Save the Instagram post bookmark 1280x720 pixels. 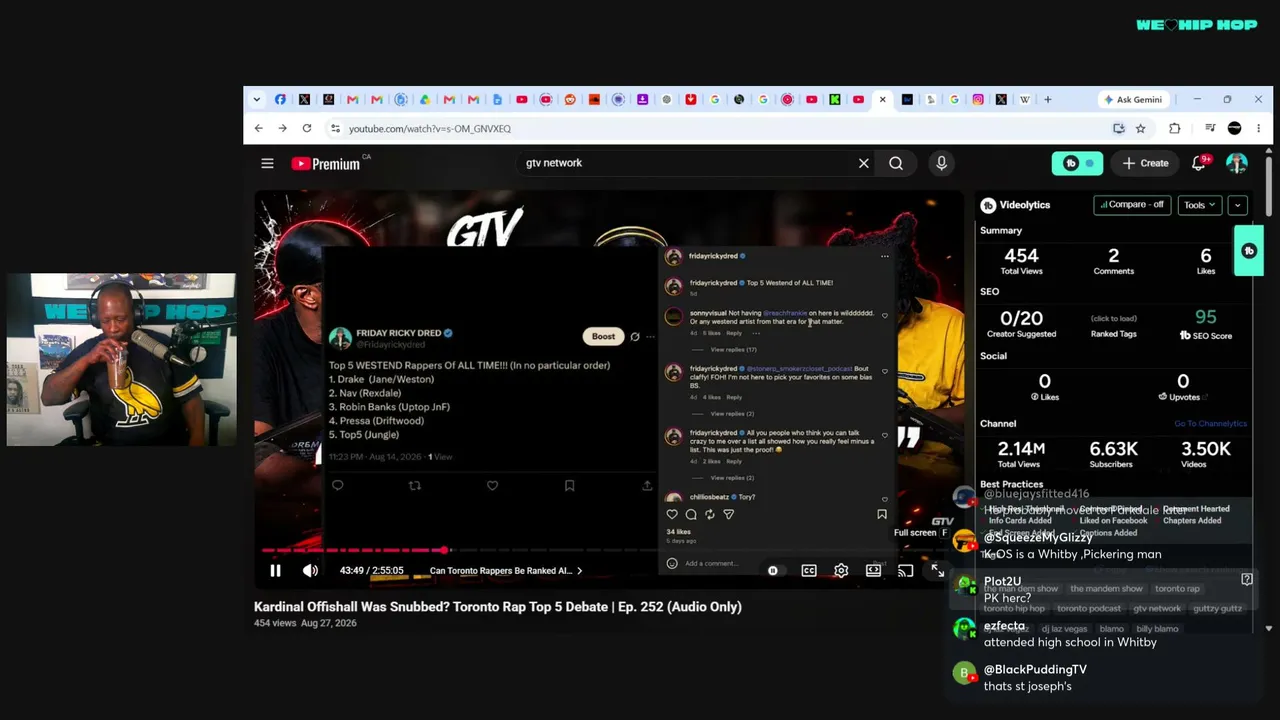882,514
